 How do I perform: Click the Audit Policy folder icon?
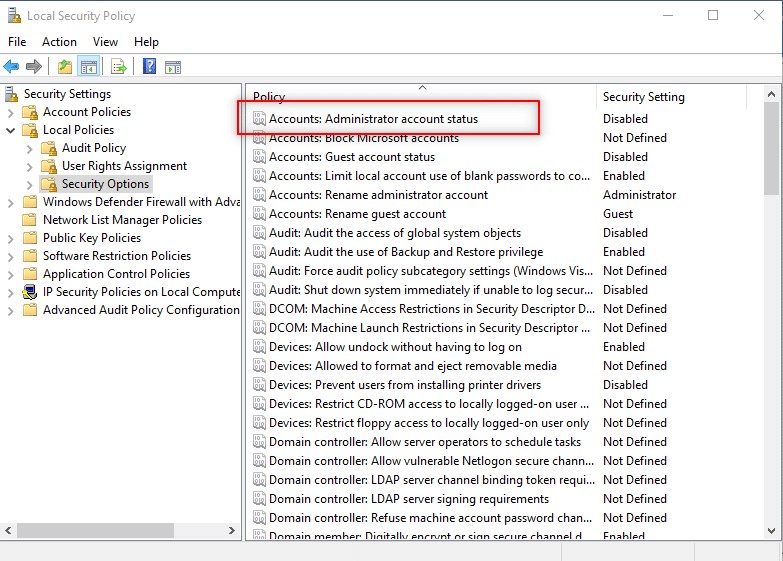[x=49, y=148]
